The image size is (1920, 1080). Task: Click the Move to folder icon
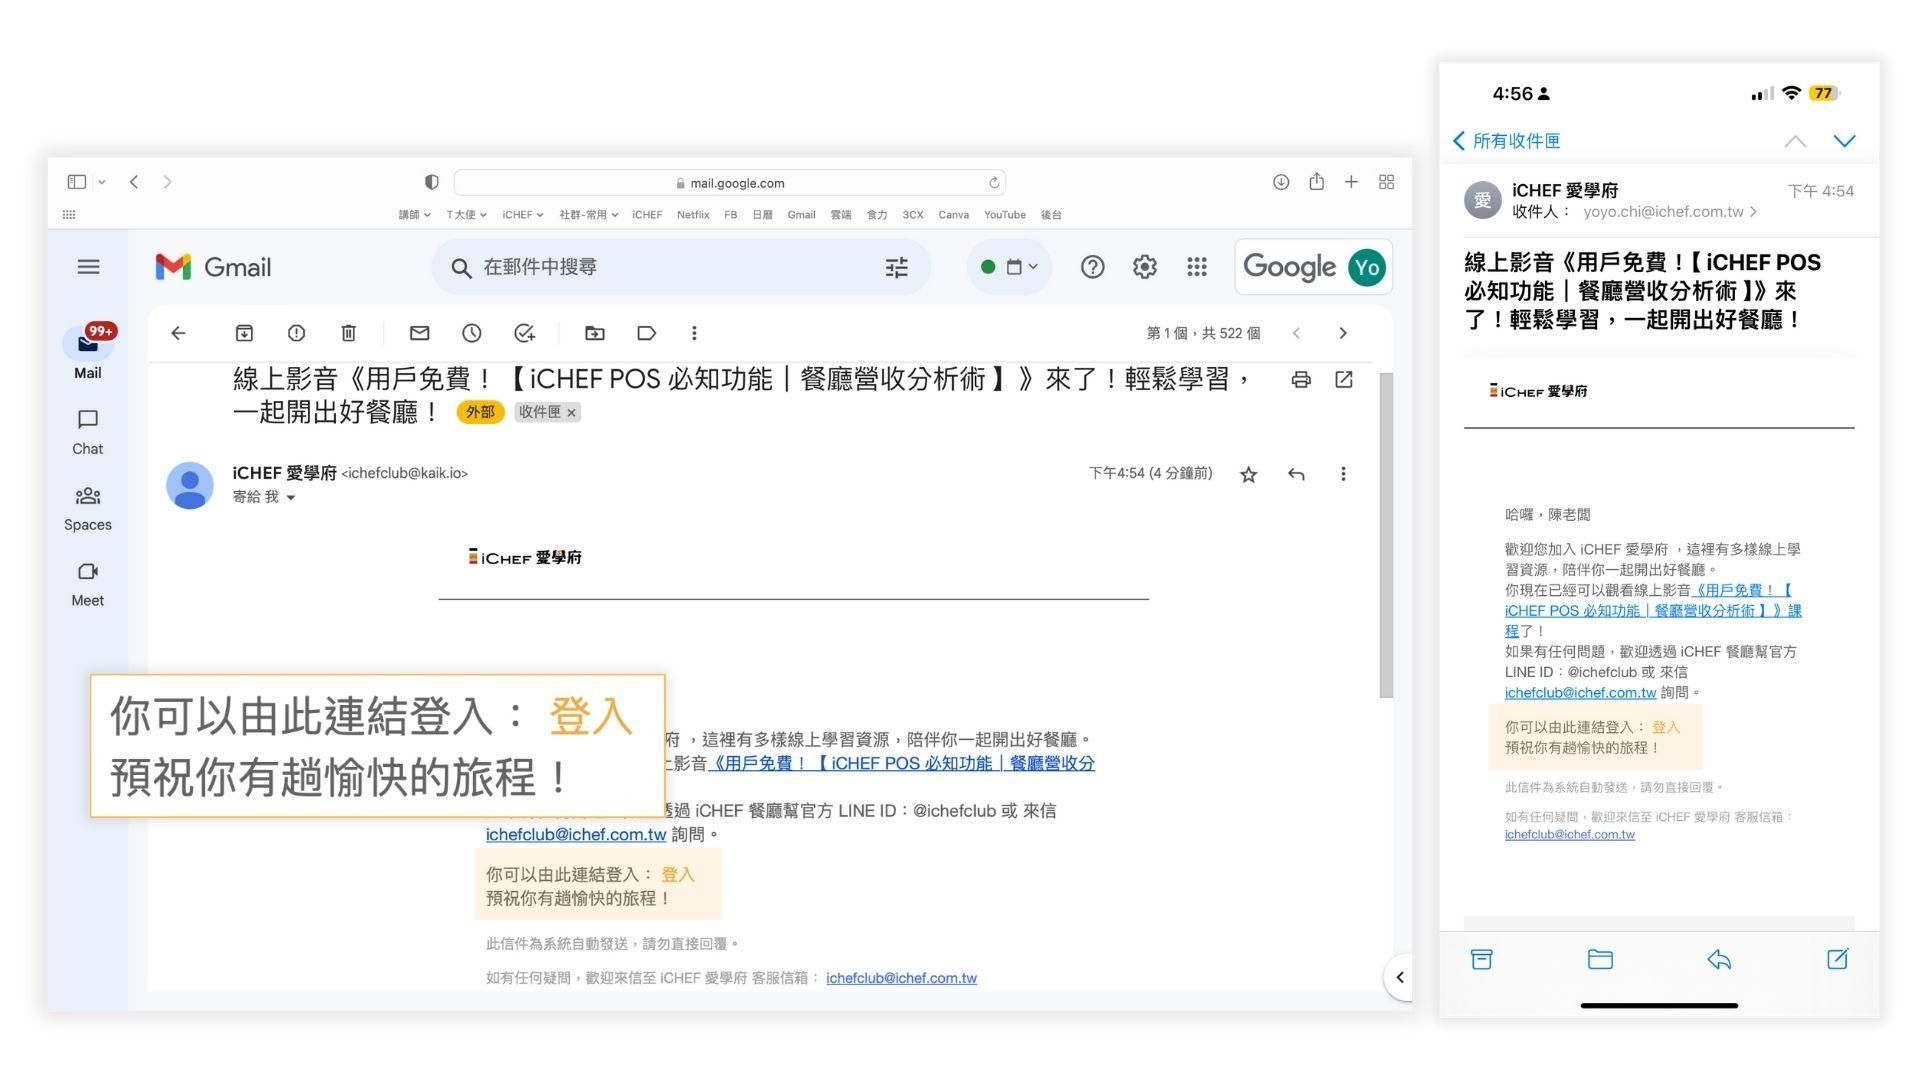tap(594, 333)
